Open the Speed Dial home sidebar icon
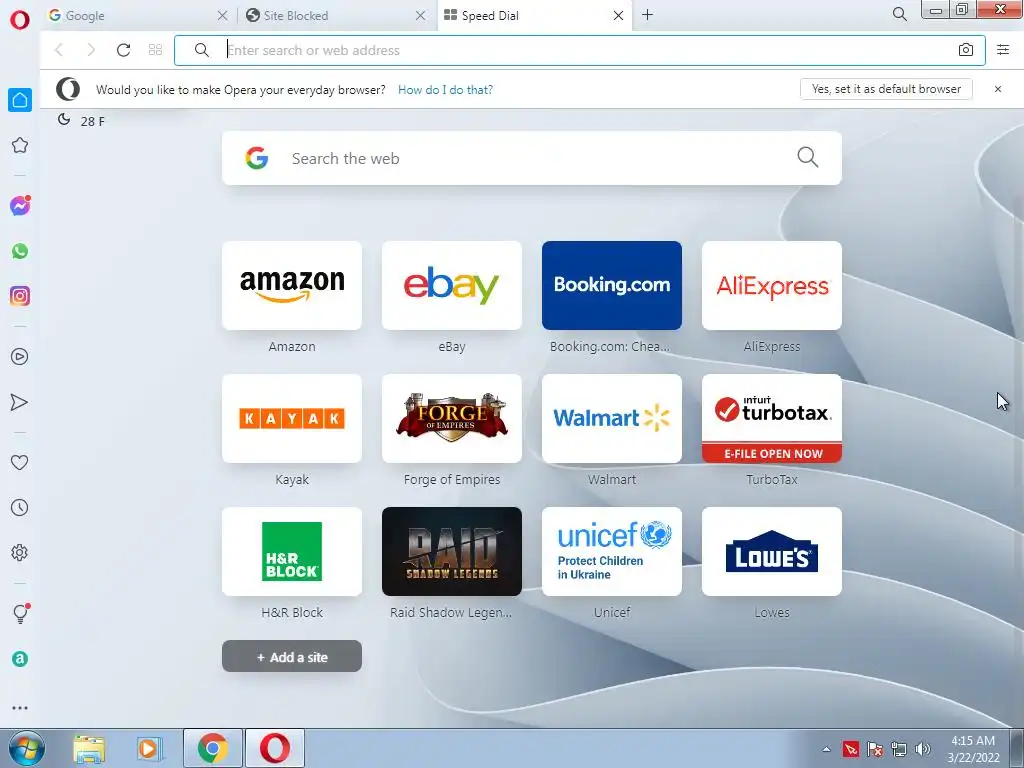Image resolution: width=1024 pixels, height=768 pixels. 20,100
